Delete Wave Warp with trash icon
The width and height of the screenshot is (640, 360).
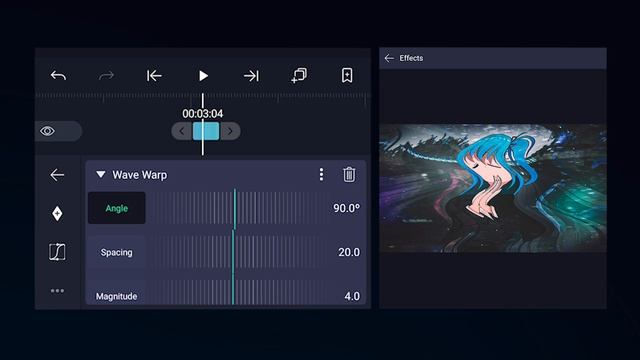(x=349, y=175)
